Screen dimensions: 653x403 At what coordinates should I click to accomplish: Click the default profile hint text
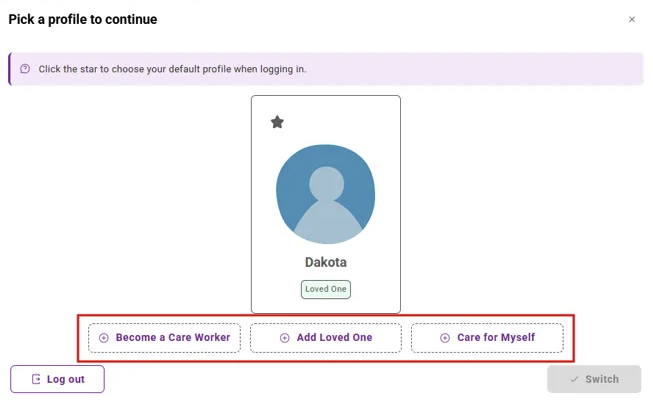click(x=172, y=70)
